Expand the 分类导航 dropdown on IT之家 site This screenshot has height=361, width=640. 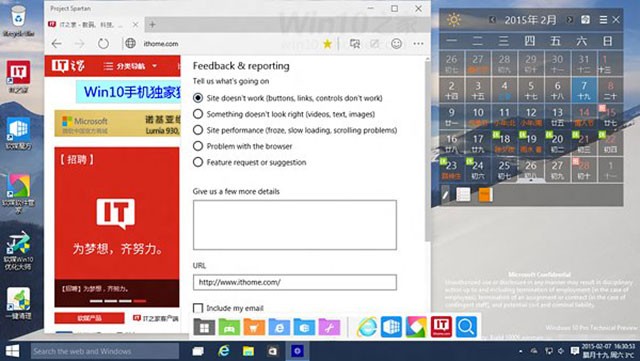[130, 66]
